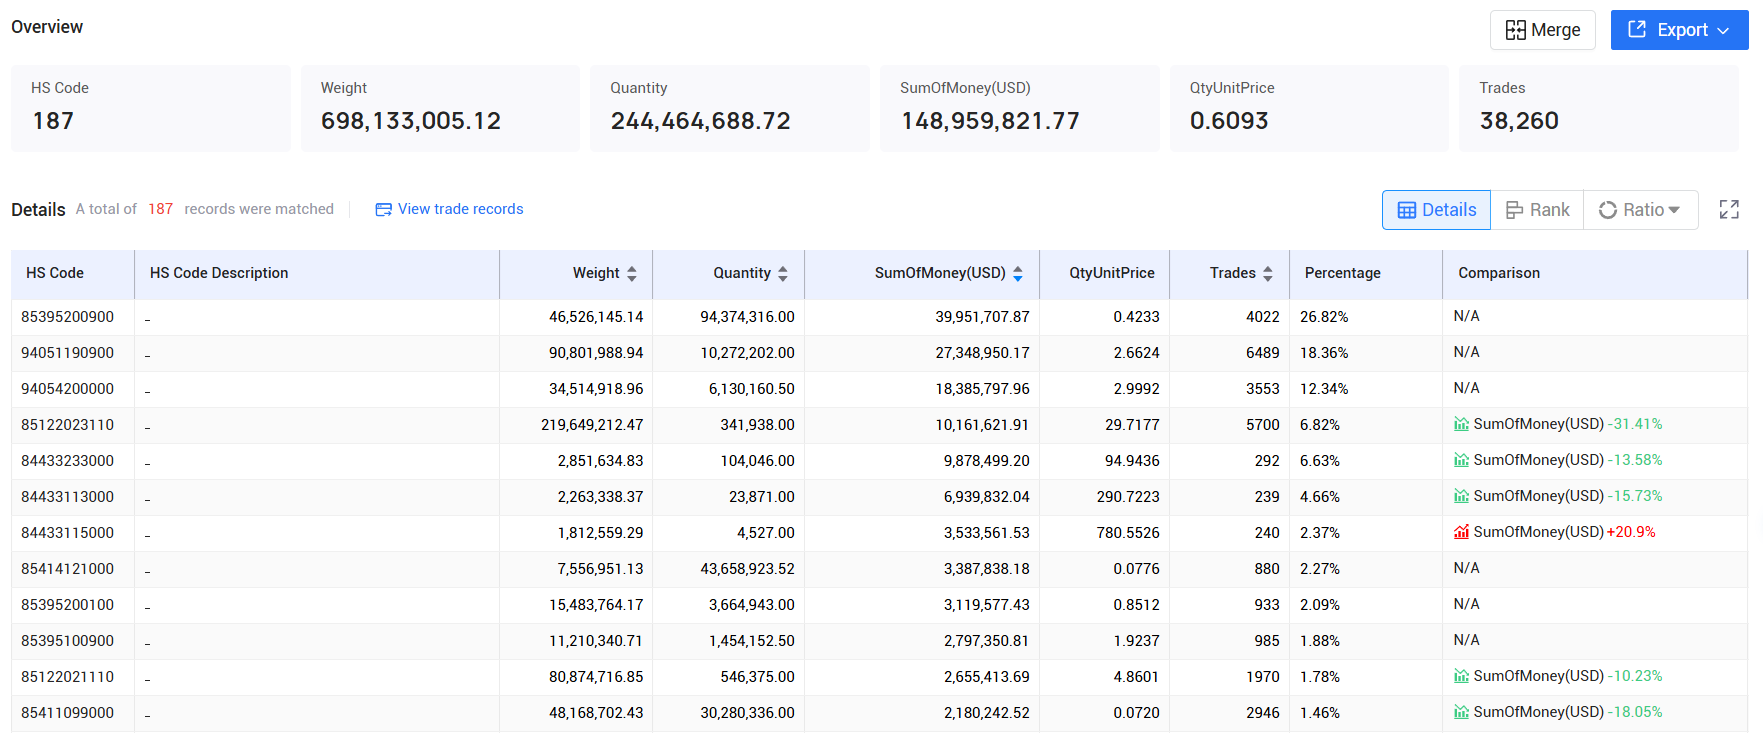Select HS code 85395200100
The height and width of the screenshot is (733, 1763).
click(x=68, y=605)
